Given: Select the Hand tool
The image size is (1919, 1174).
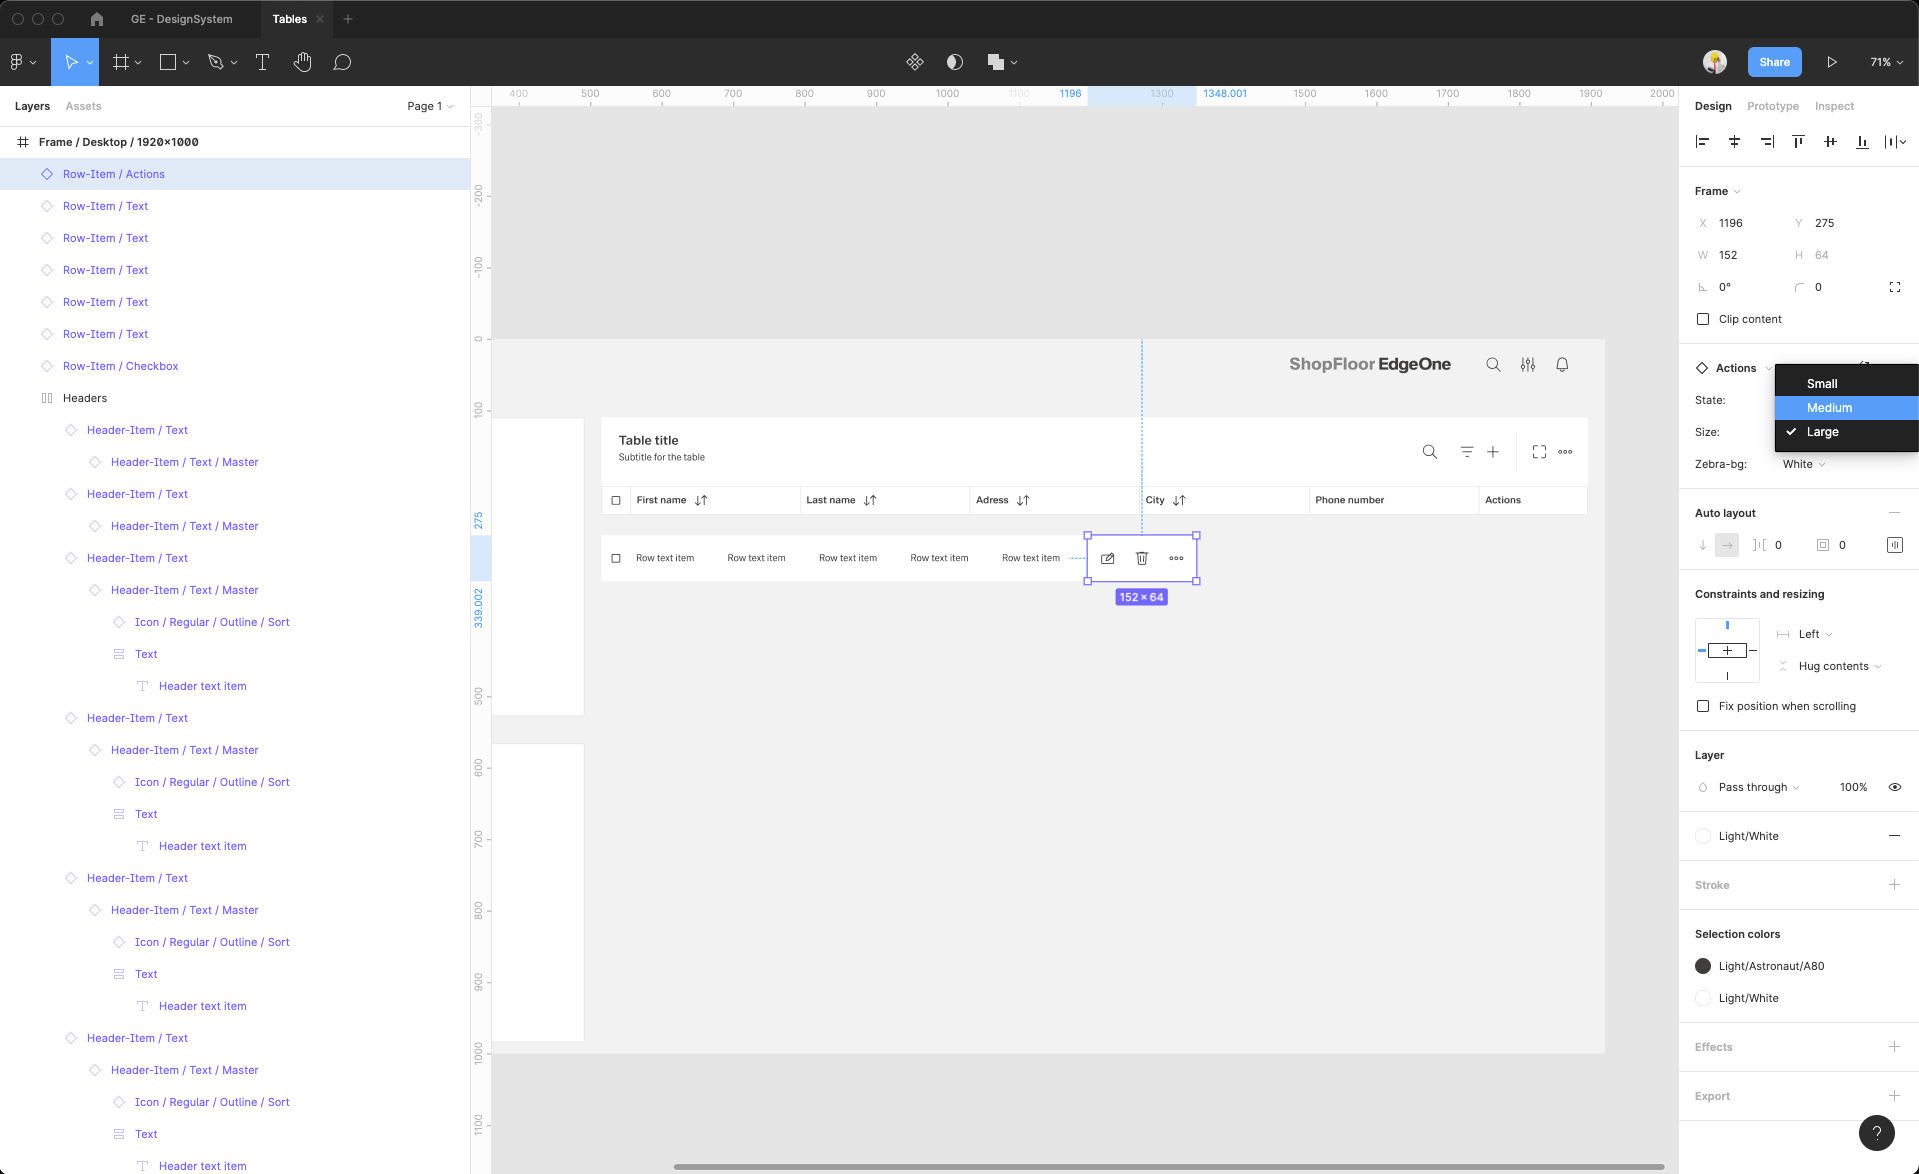Looking at the screenshot, I should pos(302,62).
